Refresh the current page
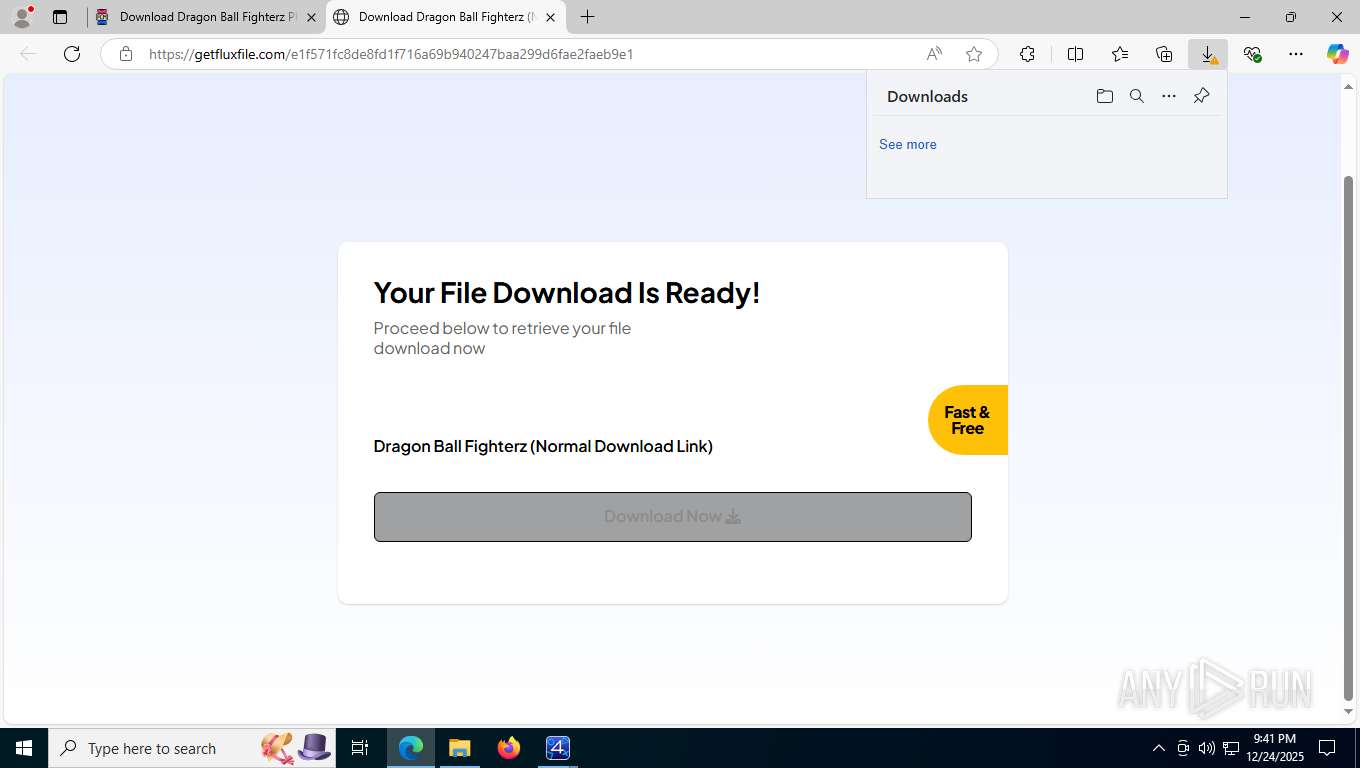The image size is (1360, 768). pos(72,54)
